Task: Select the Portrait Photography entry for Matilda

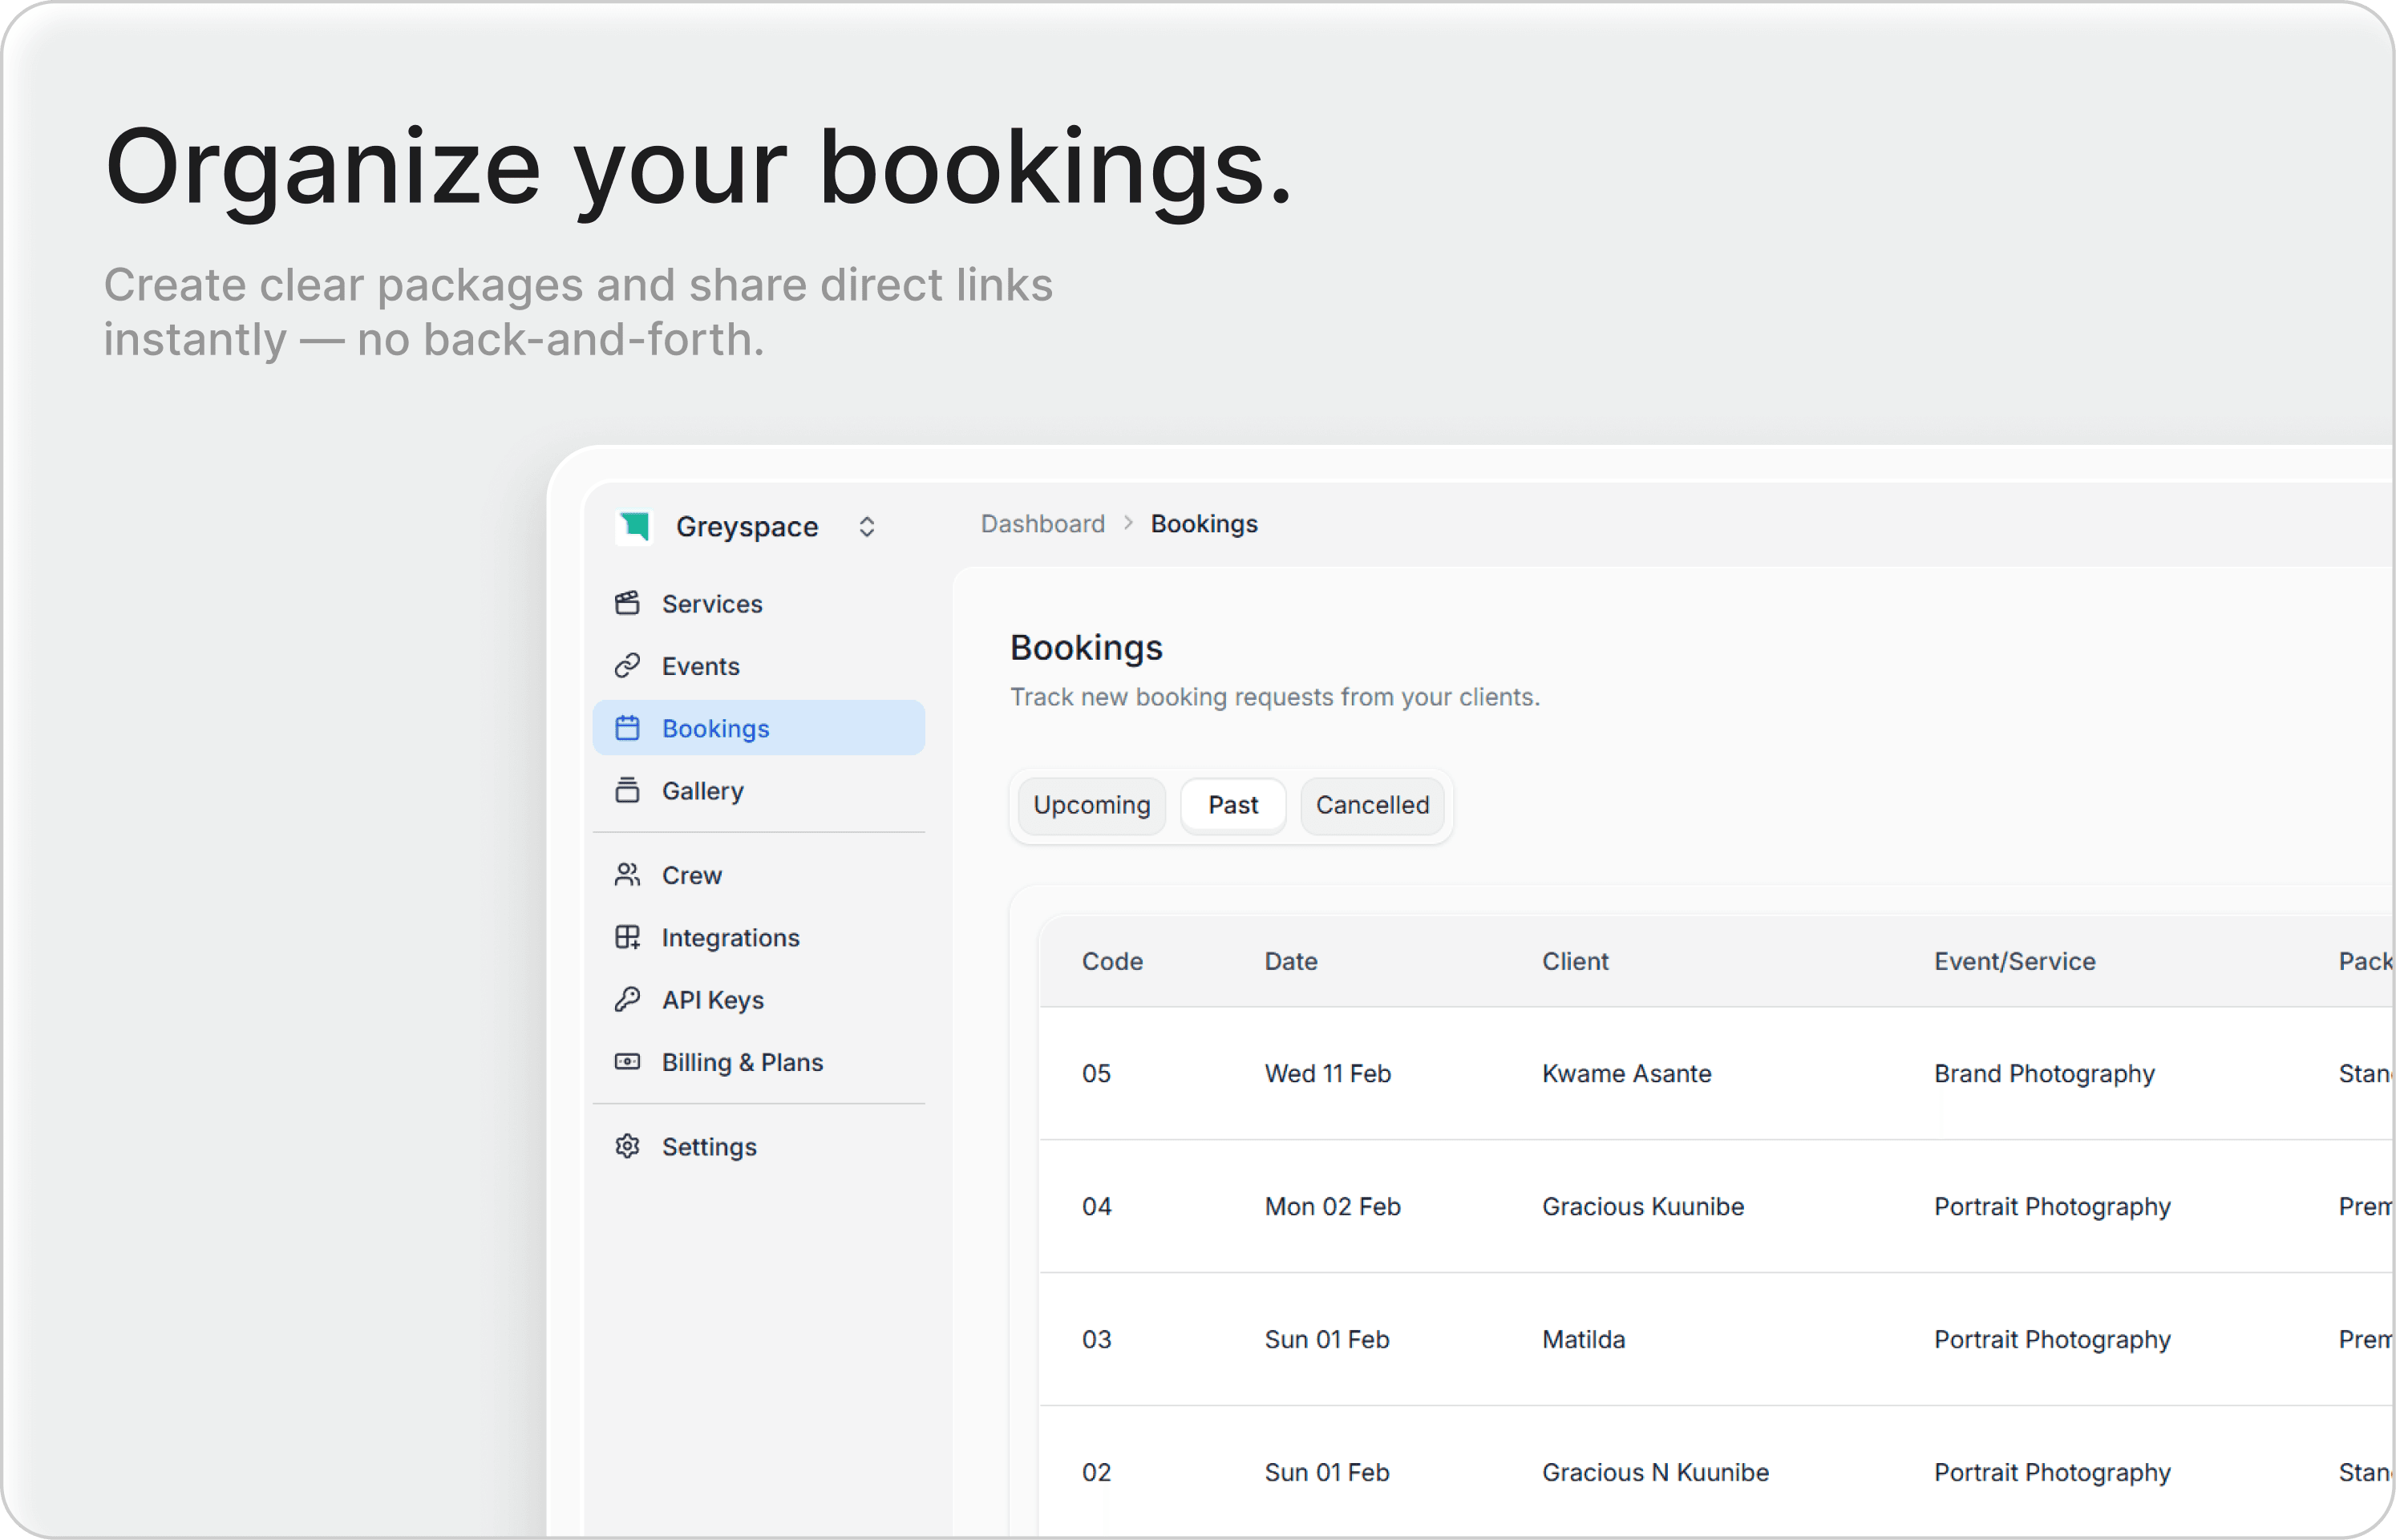Action: pyautogui.click(x=2052, y=1339)
